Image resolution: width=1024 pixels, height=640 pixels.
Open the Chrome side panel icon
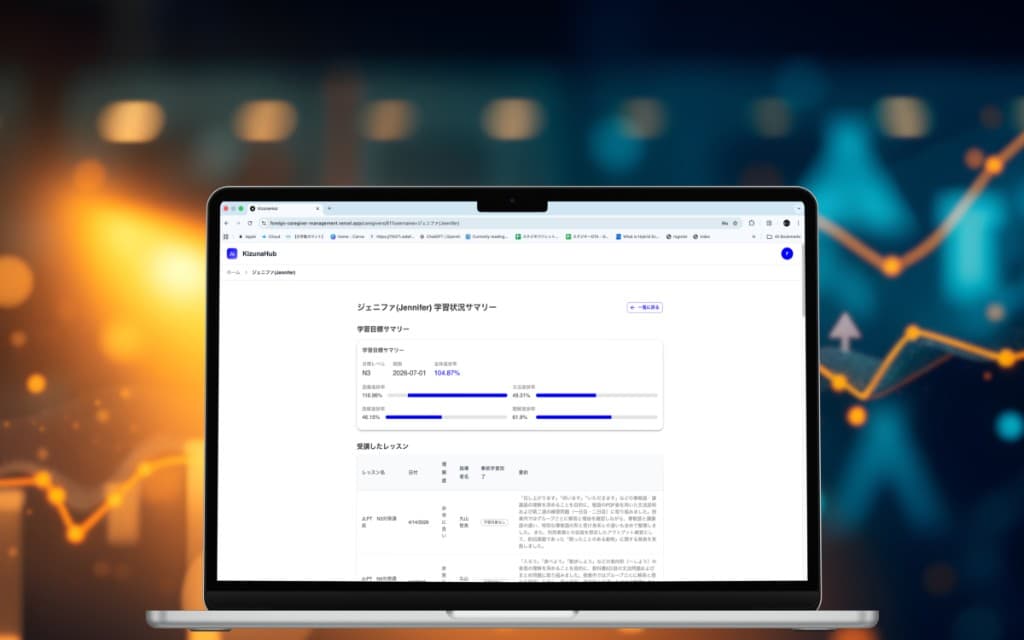769,223
